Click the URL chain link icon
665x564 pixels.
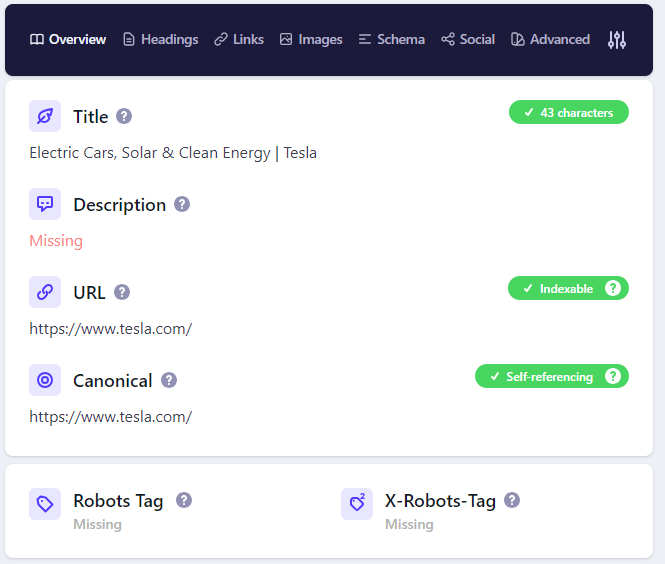coord(45,292)
